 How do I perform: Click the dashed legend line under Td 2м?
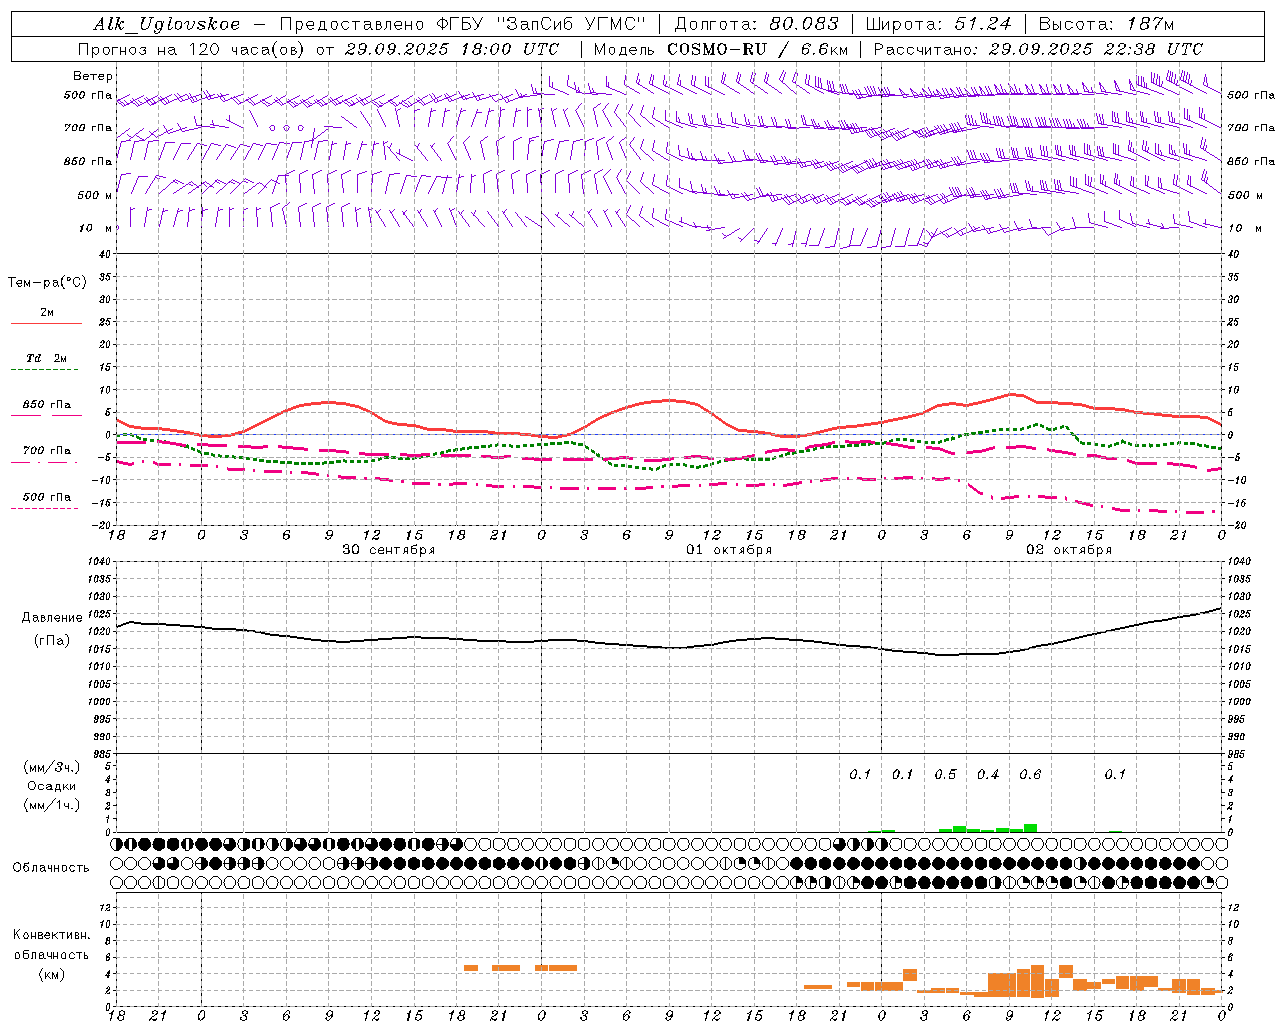45,370
